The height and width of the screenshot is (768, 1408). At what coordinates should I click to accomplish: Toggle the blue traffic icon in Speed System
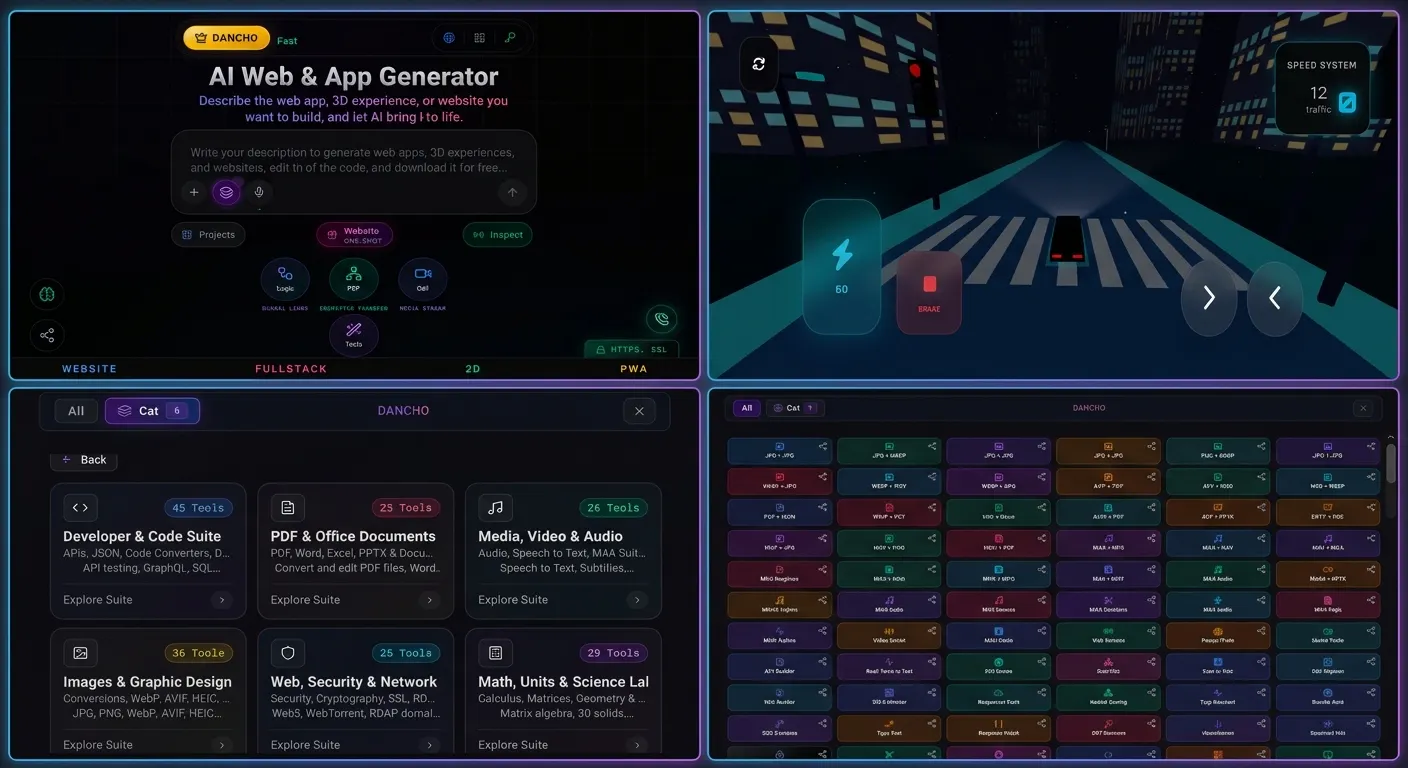(1347, 101)
